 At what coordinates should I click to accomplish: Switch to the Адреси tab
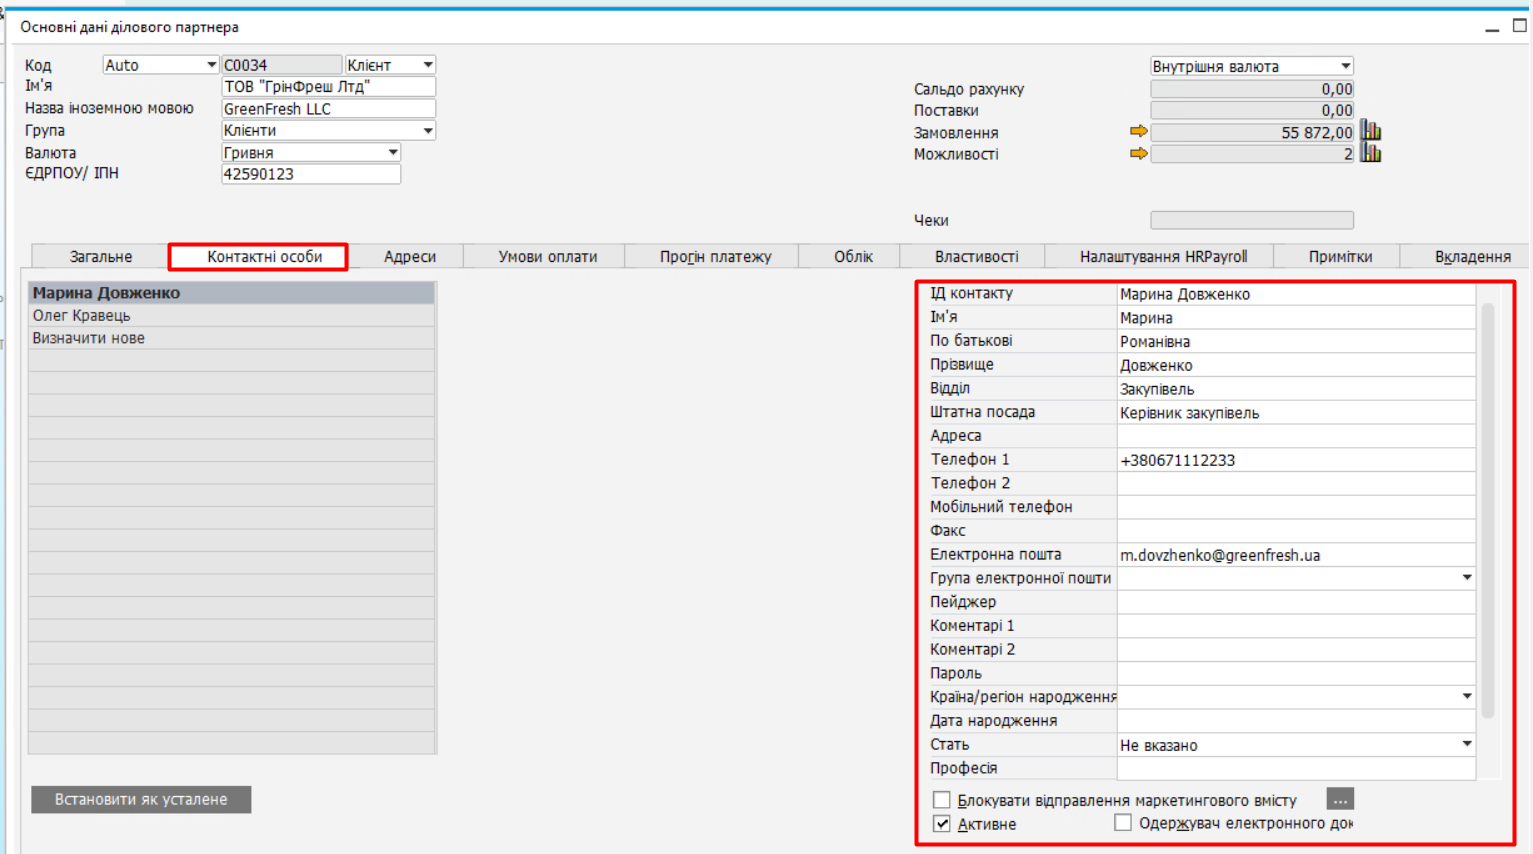410,257
